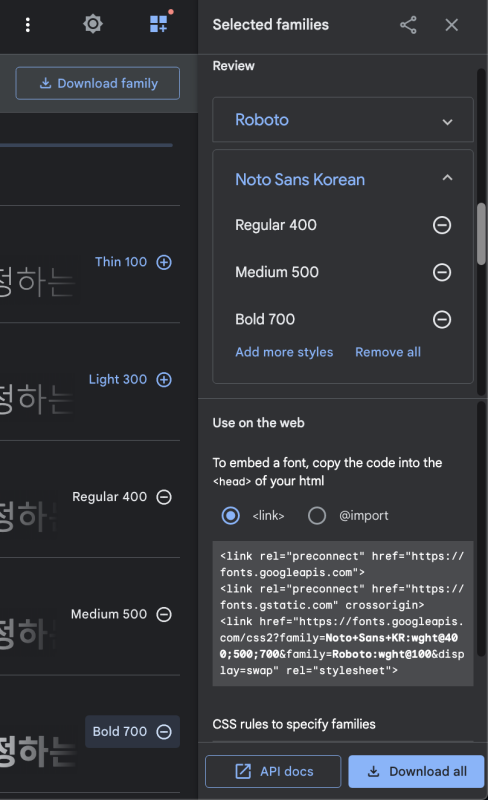Click the Regular 400 label in selected panel
The width and height of the screenshot is (488, 800).
click(x=276, y=225)
